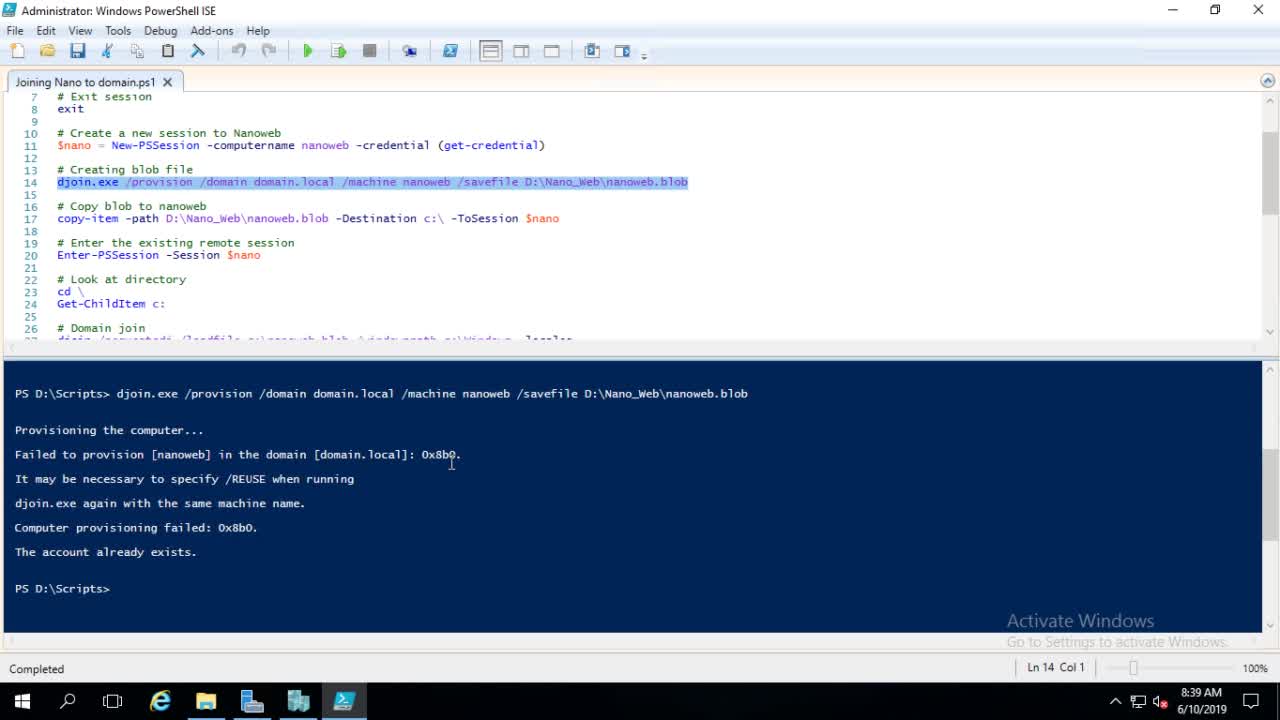1280x720 pixels.
Task: Open the Help menu
Action: (258, 31)
